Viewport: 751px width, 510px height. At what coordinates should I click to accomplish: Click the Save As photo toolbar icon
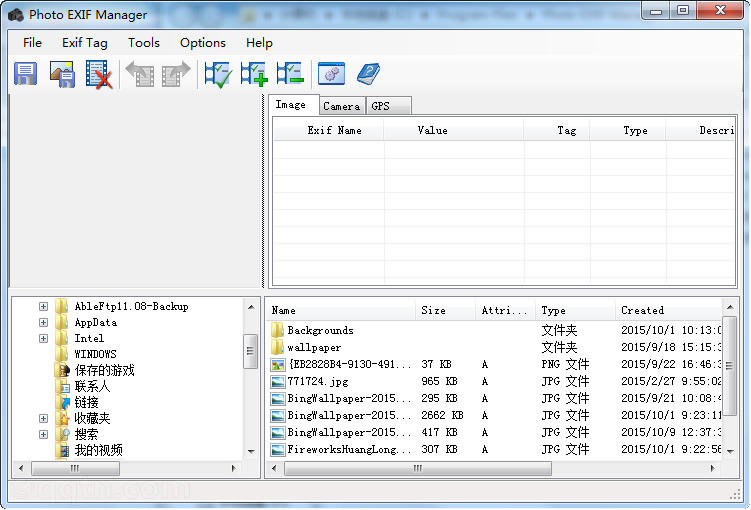pyautogui.click(x=62, y=74)
